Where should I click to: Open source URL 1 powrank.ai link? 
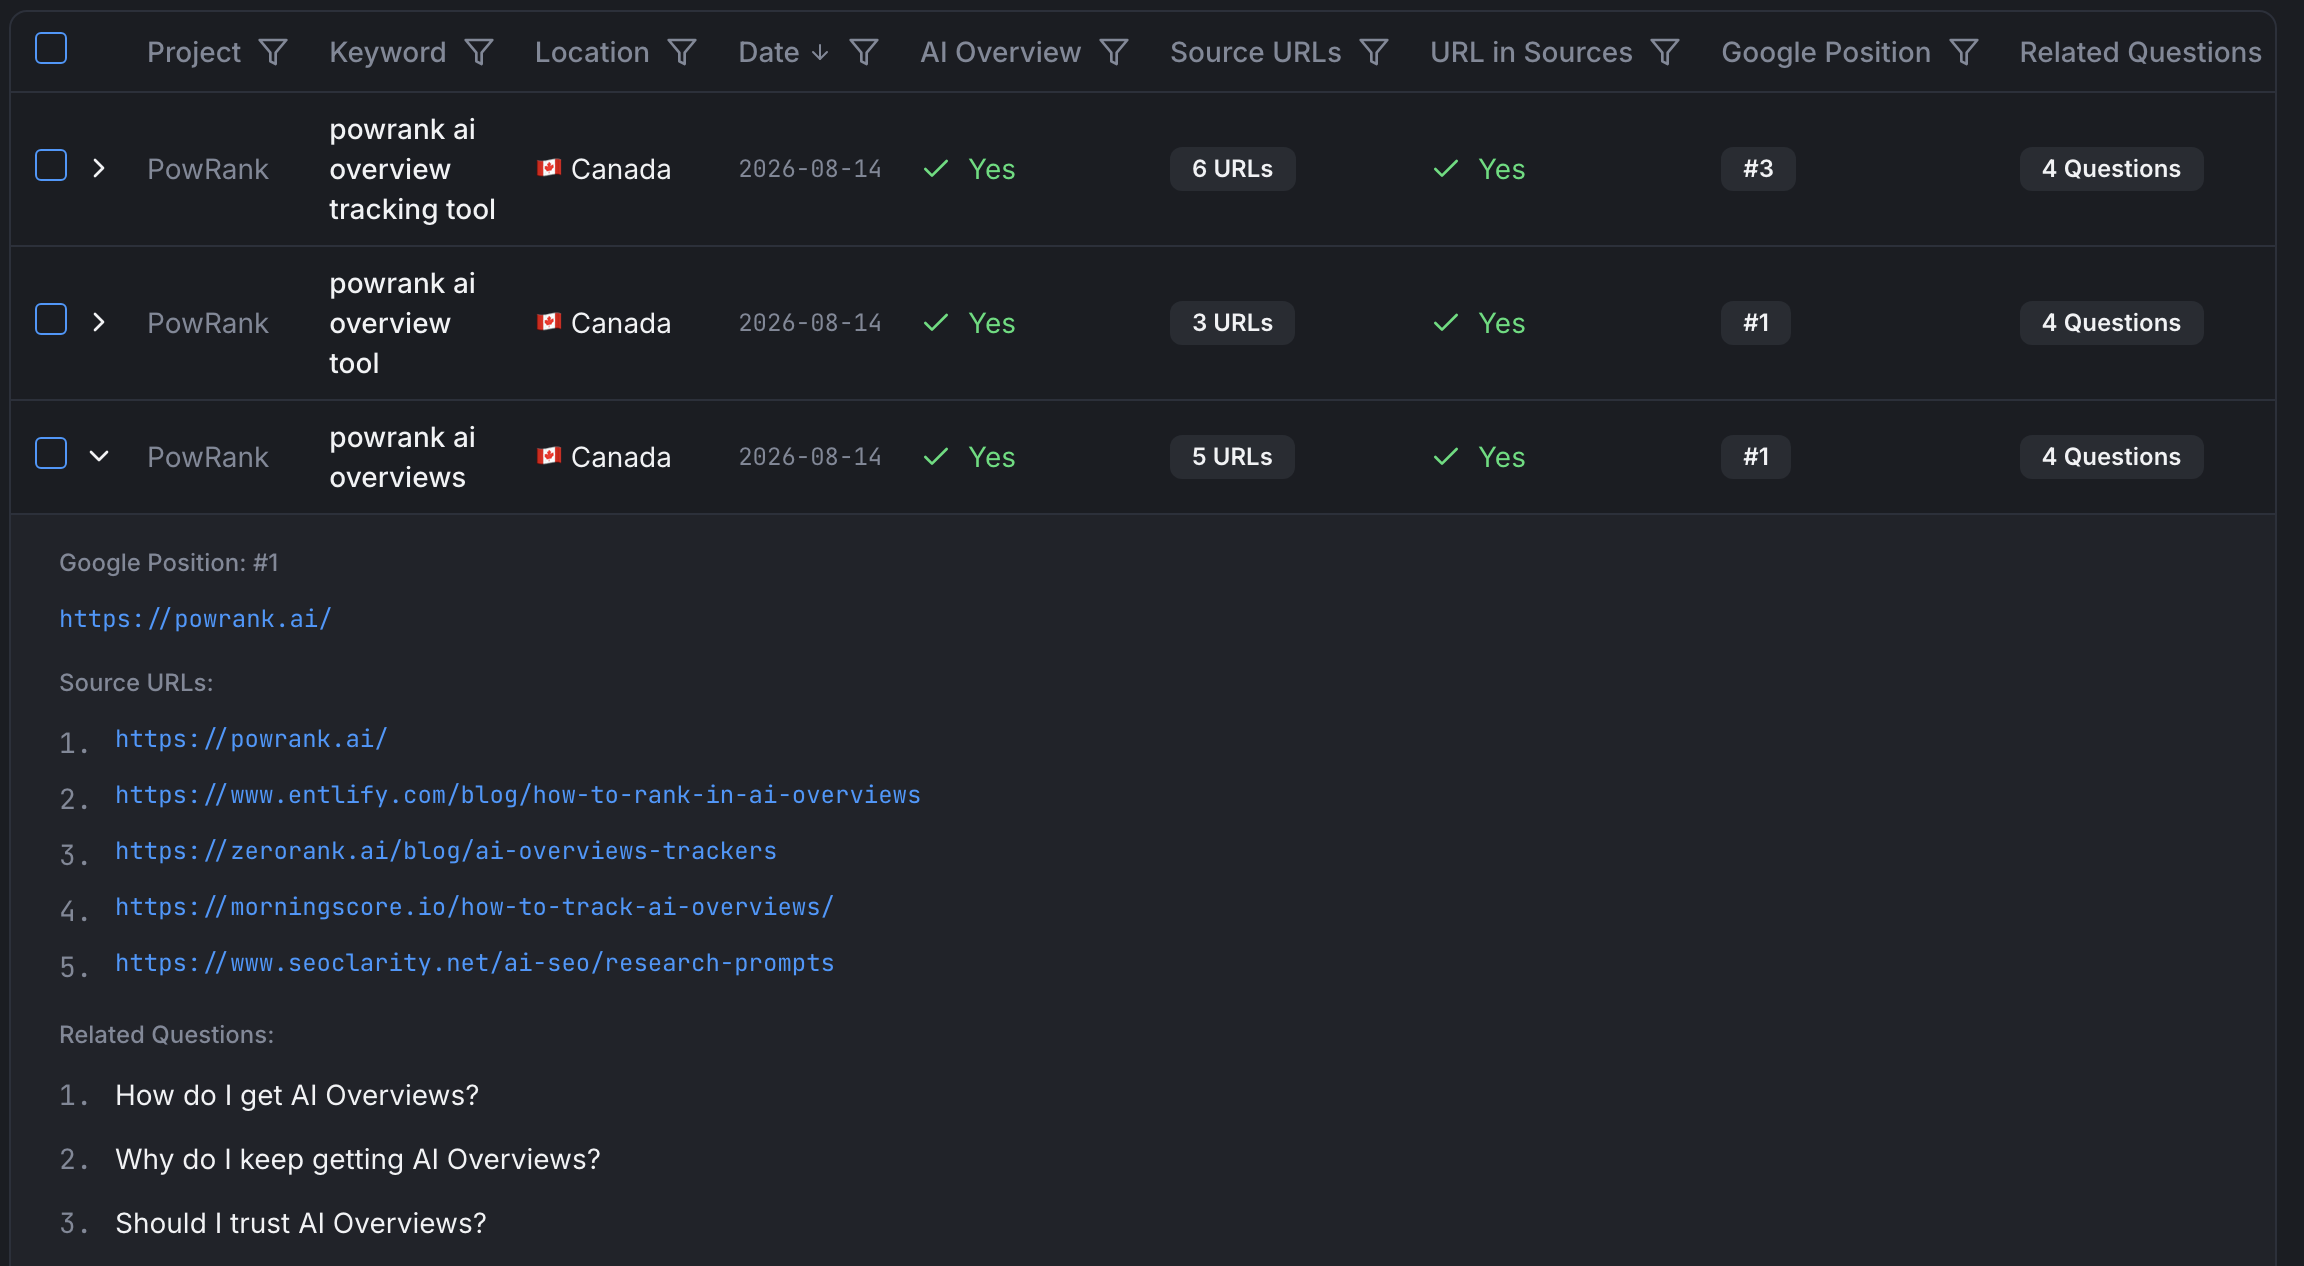[x=251, y=739]
